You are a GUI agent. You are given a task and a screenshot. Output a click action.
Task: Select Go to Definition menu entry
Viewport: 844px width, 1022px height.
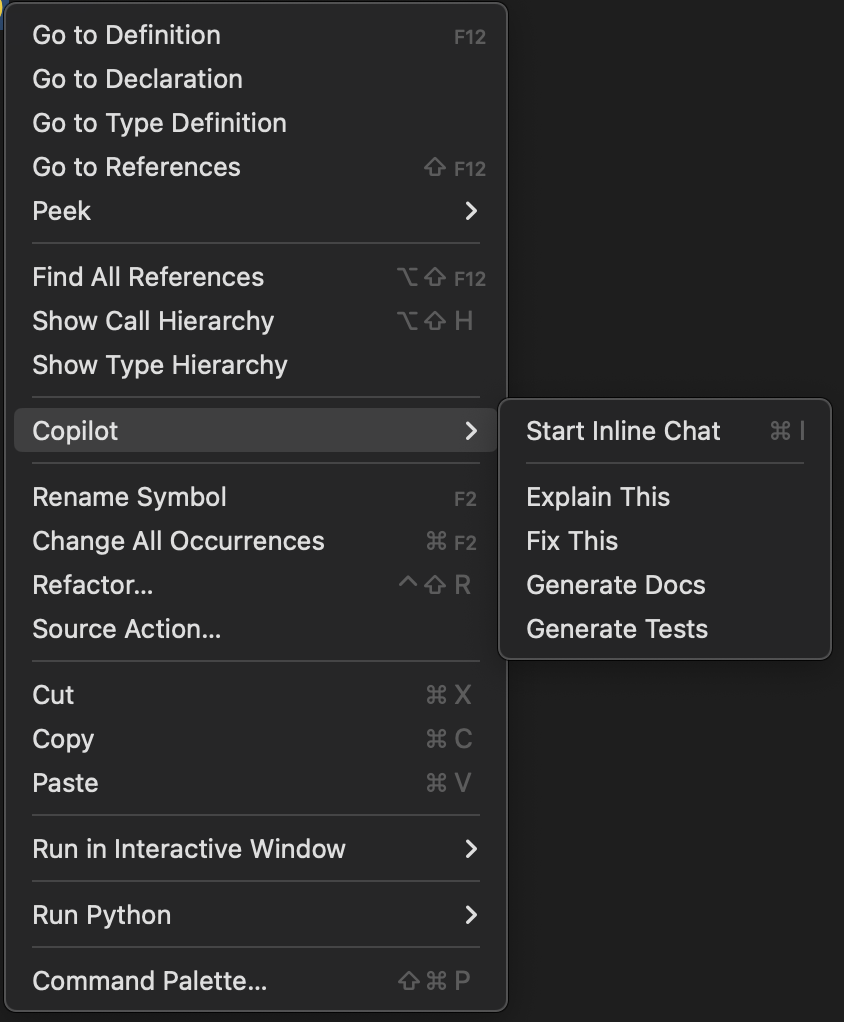(127, 35)
